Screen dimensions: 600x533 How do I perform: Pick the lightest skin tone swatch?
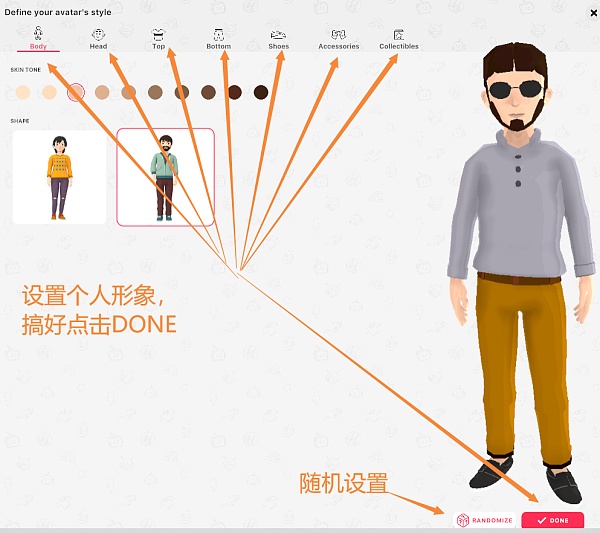(x=23, y=92)
